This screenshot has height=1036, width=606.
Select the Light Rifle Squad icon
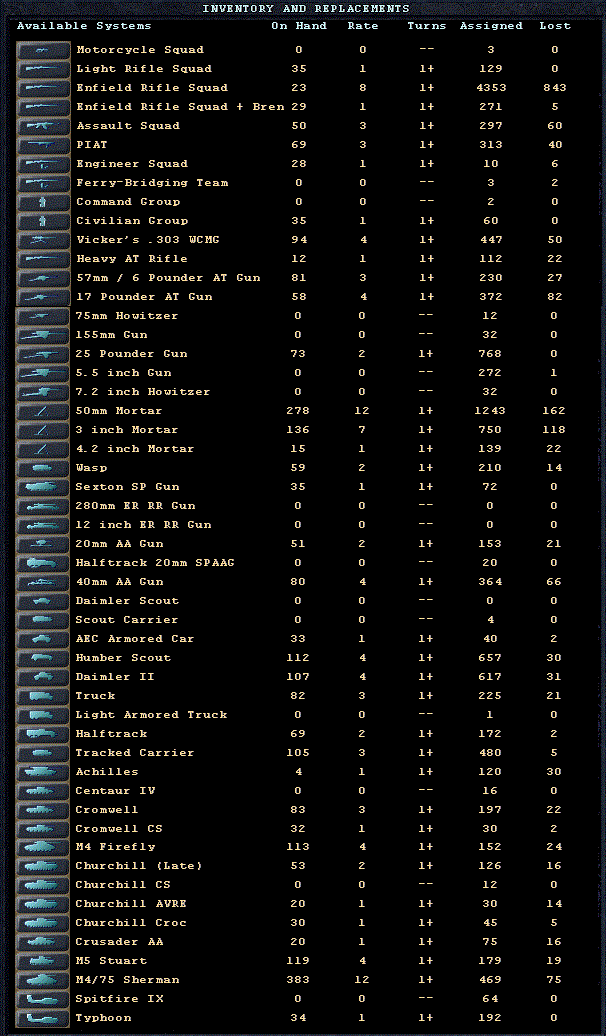pyautogui.click(x=43, y=69)
